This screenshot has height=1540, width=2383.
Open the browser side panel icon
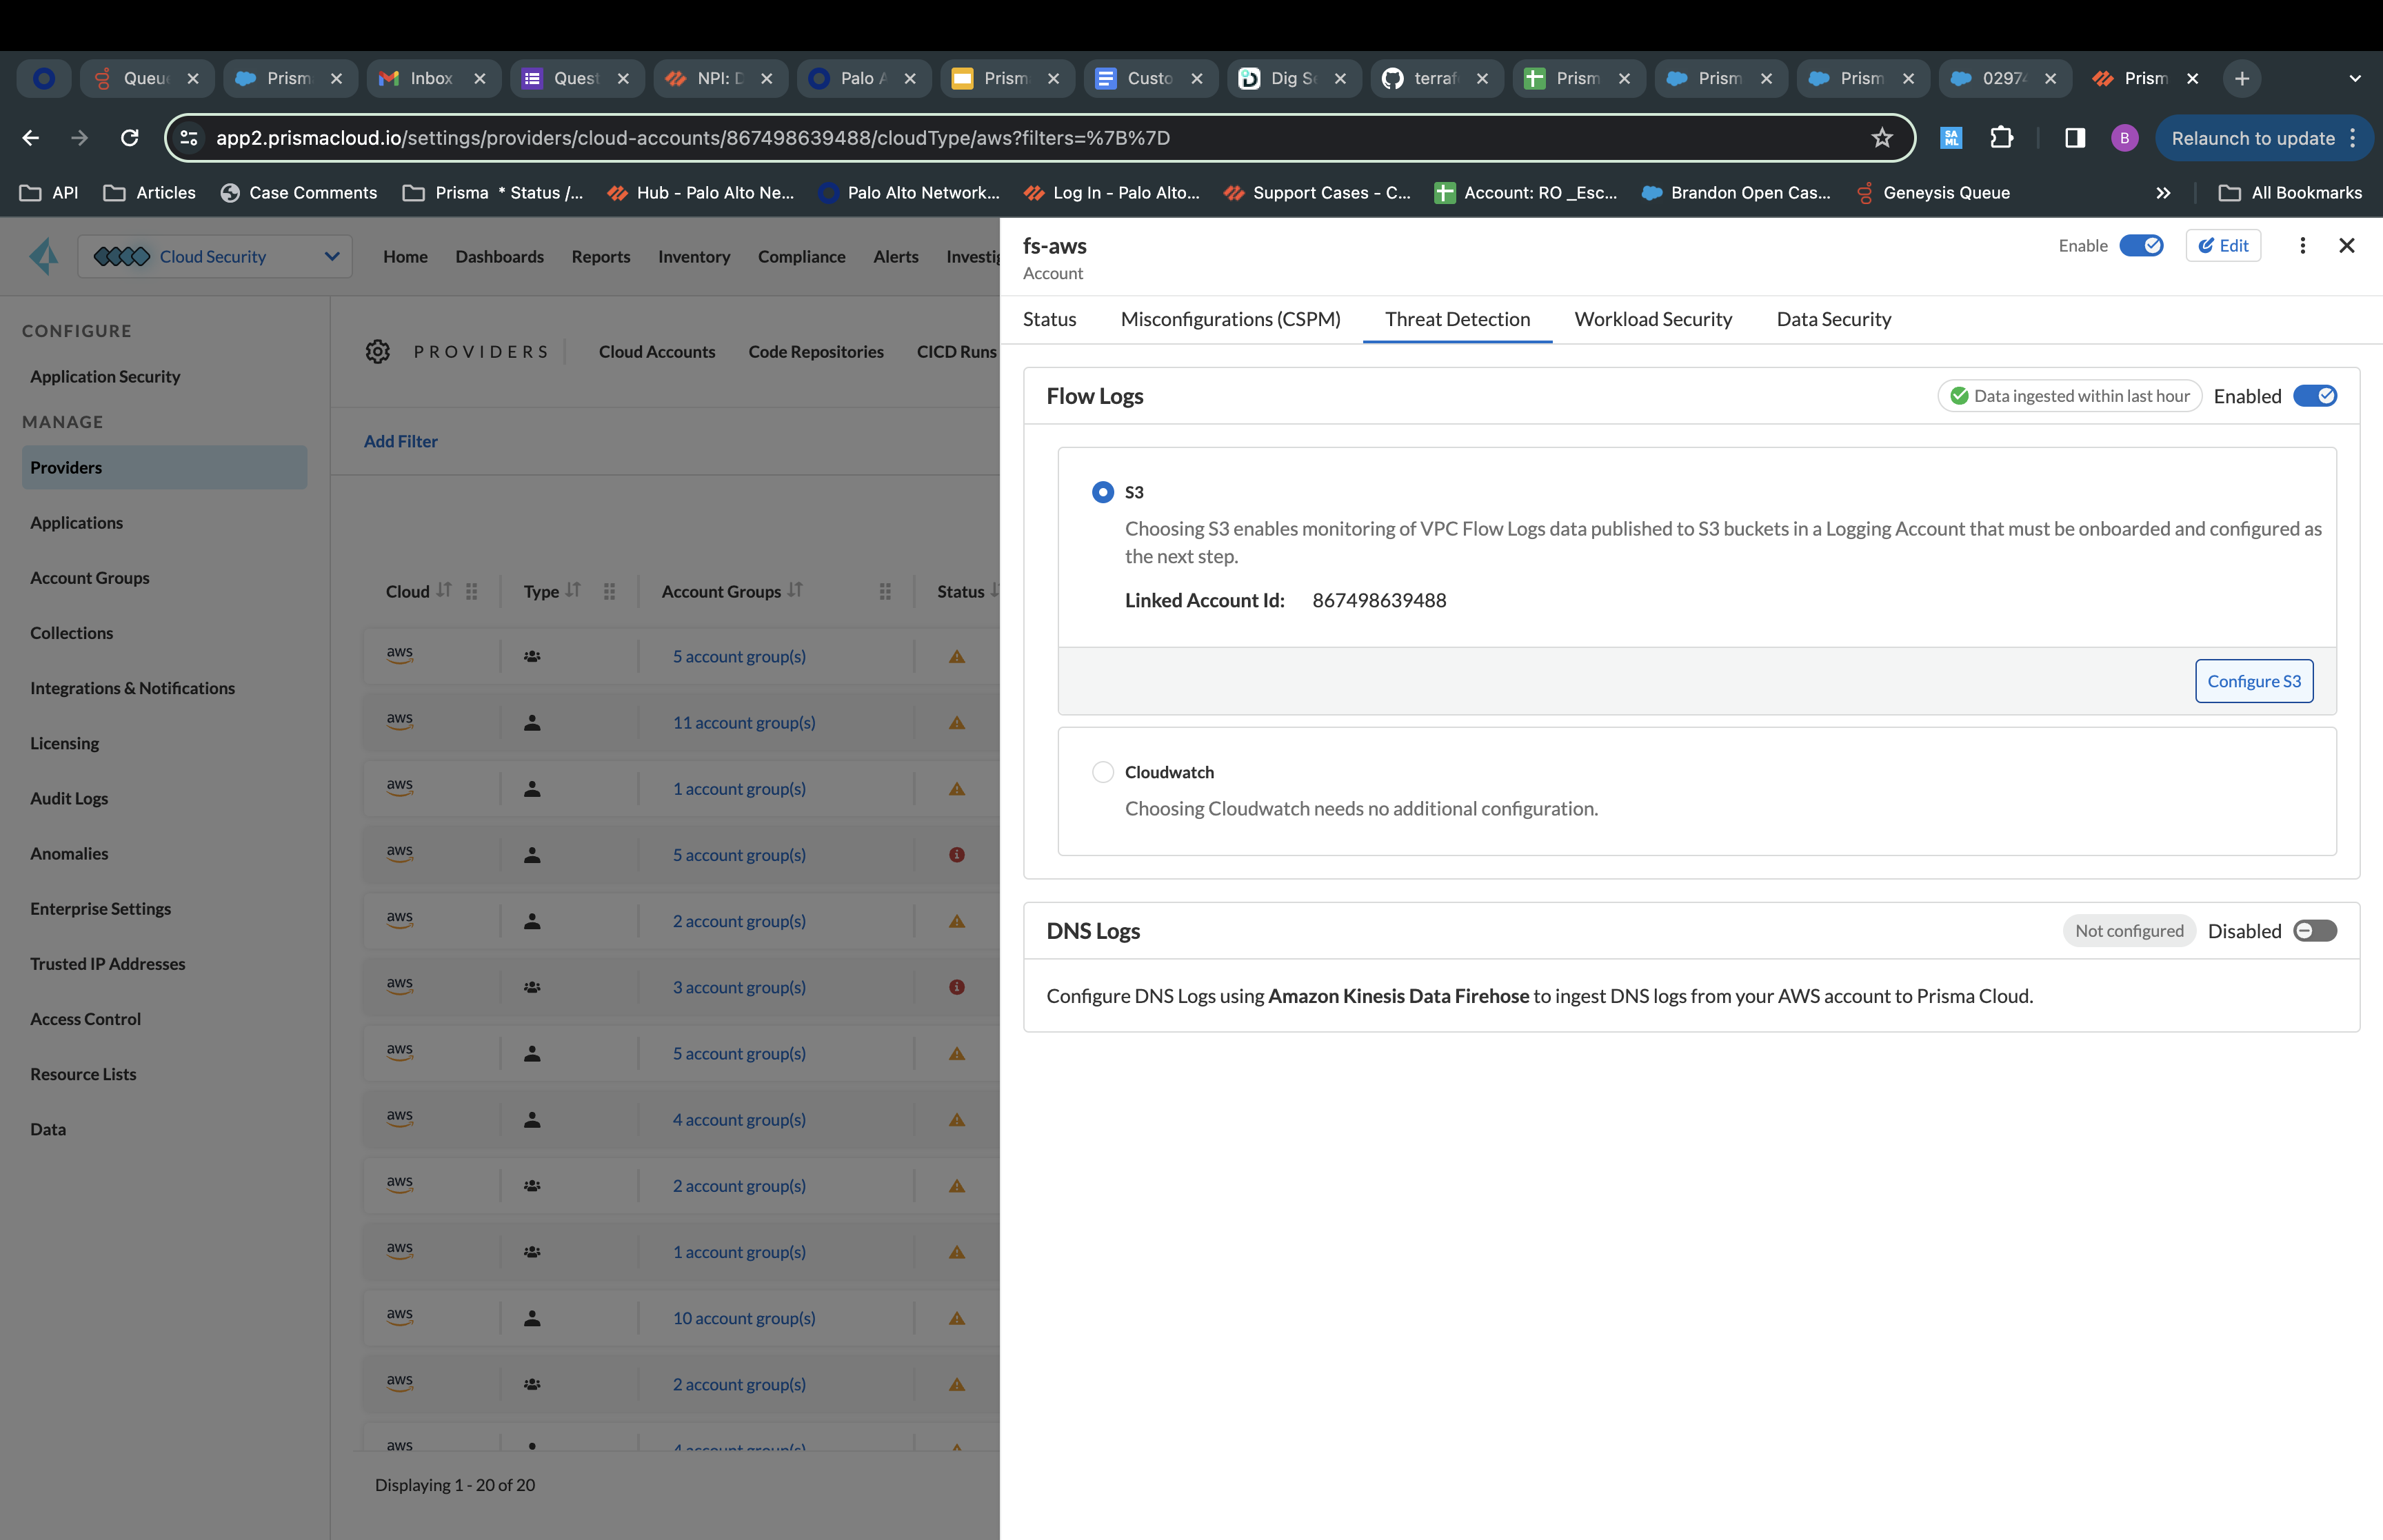point(2074,138)
